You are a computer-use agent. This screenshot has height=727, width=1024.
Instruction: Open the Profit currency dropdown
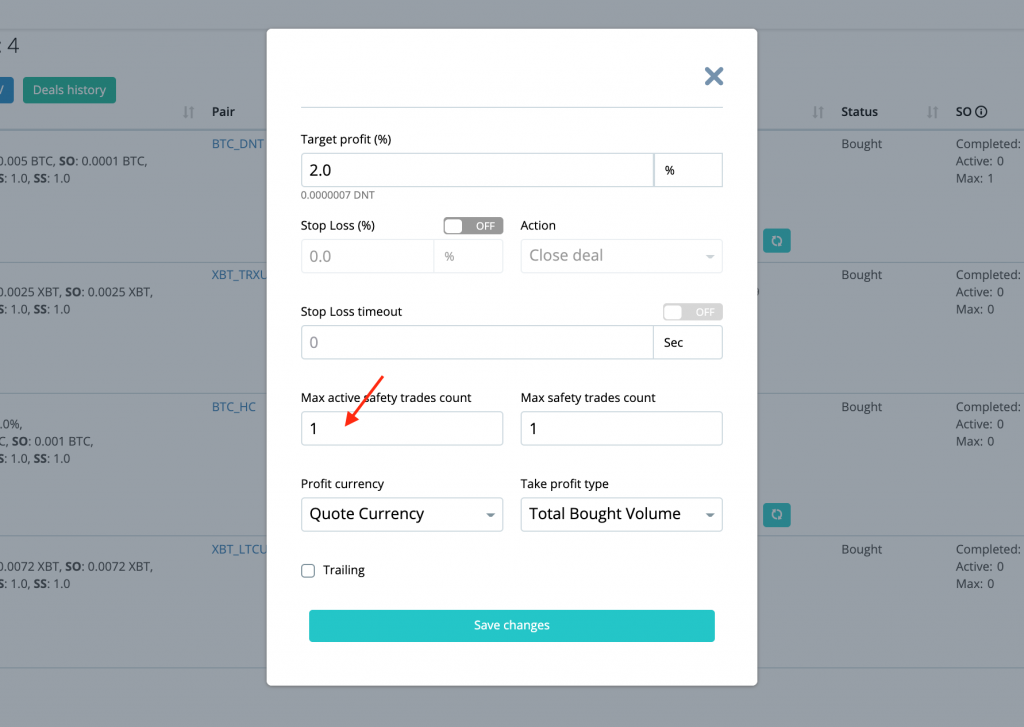coord(401,514)
